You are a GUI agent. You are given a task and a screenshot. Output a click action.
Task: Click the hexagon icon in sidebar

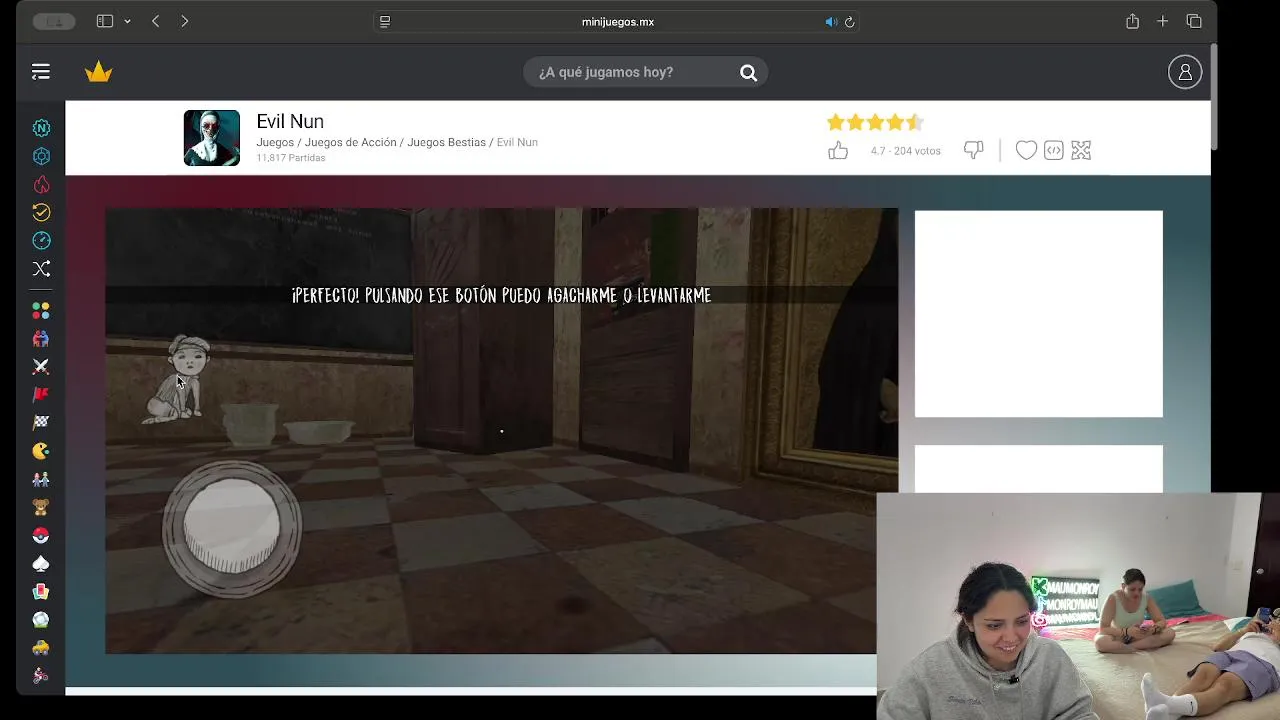[x=41, y=156]
